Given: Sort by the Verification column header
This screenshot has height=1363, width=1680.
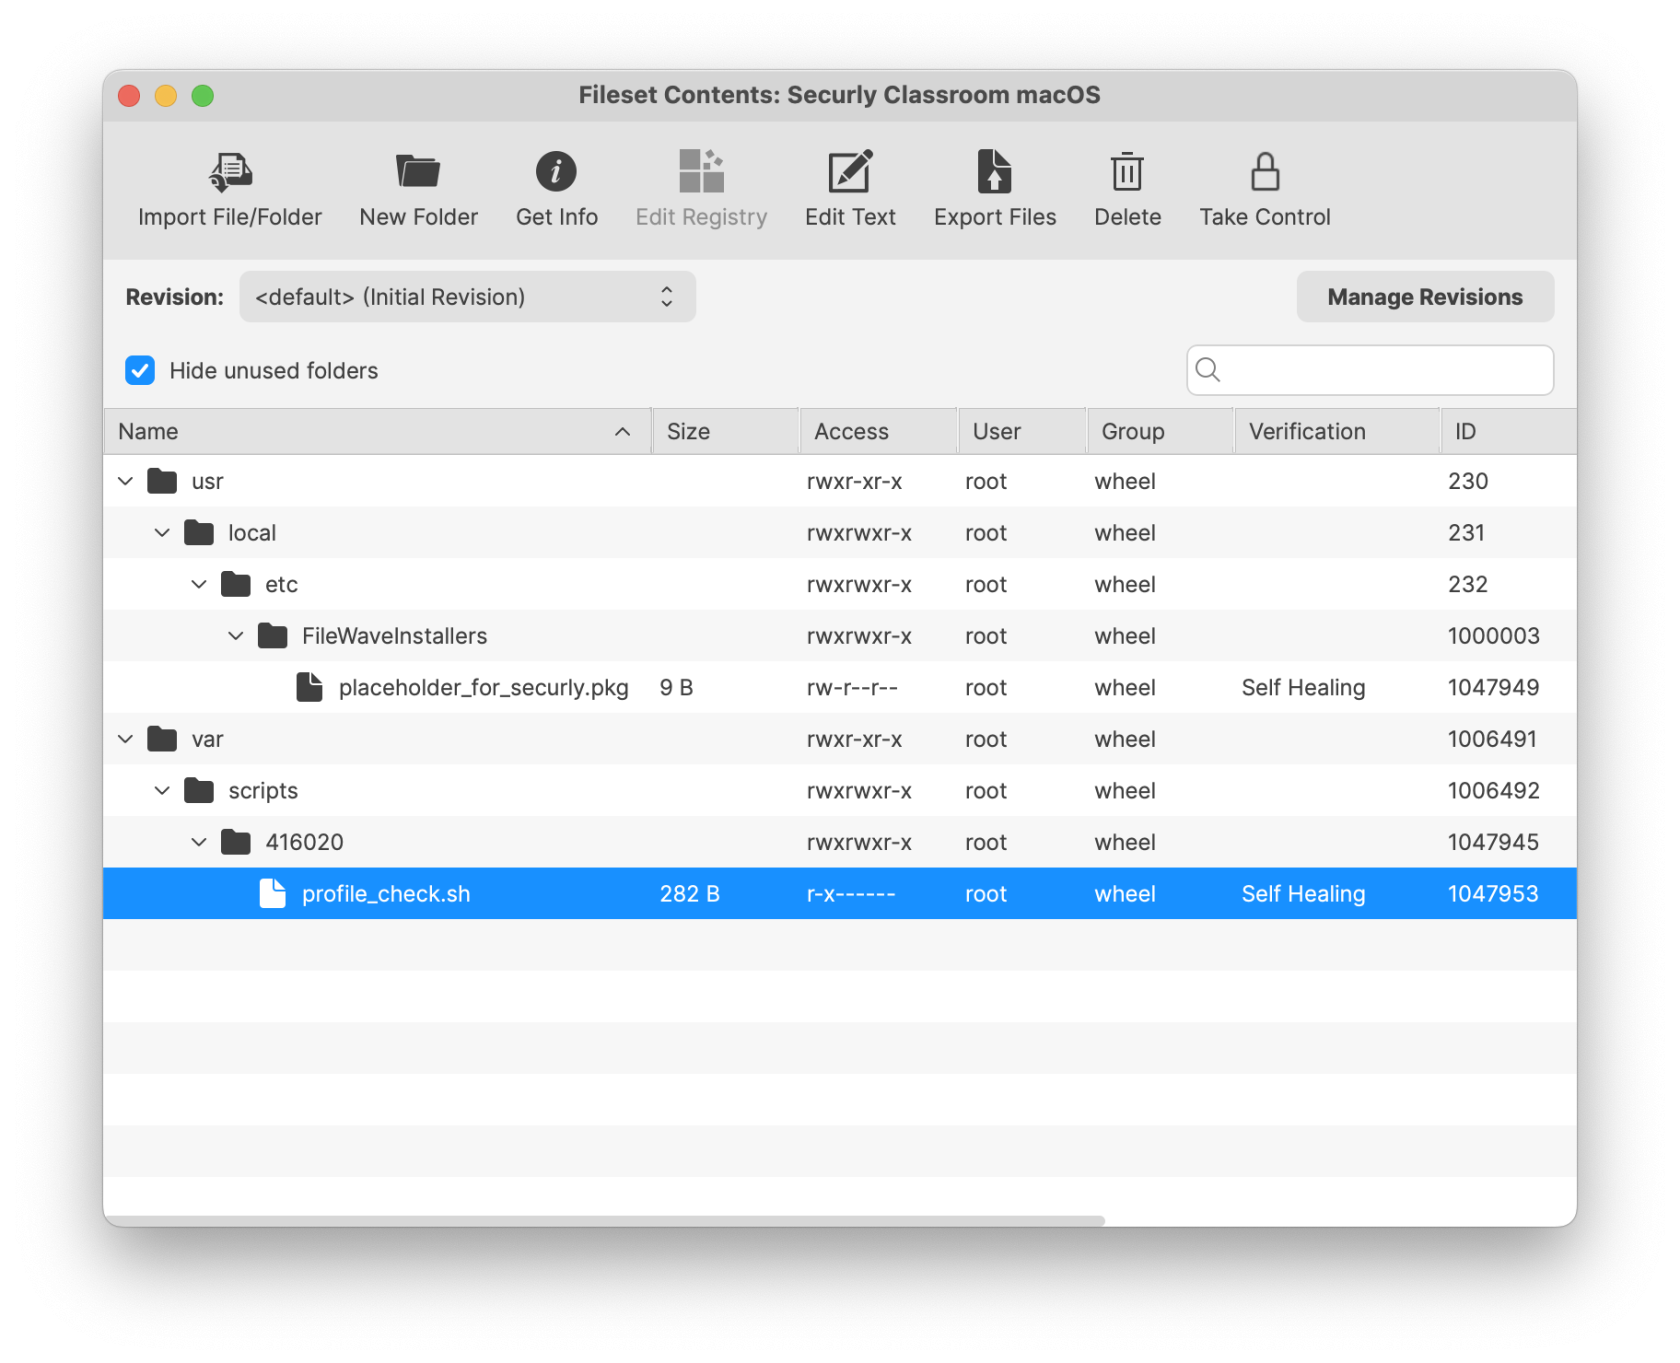Looking at the screenshot, I should 1338,432.
